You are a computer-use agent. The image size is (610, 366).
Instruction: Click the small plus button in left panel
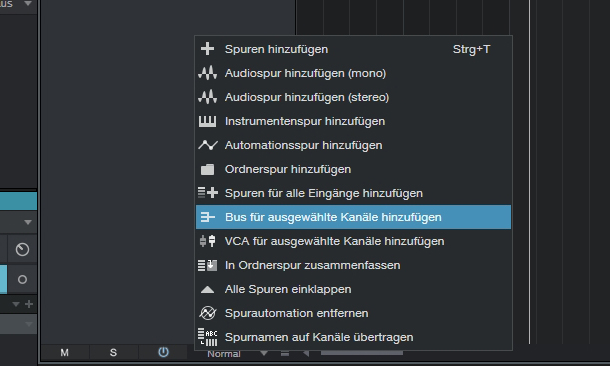tap(29, 304)
